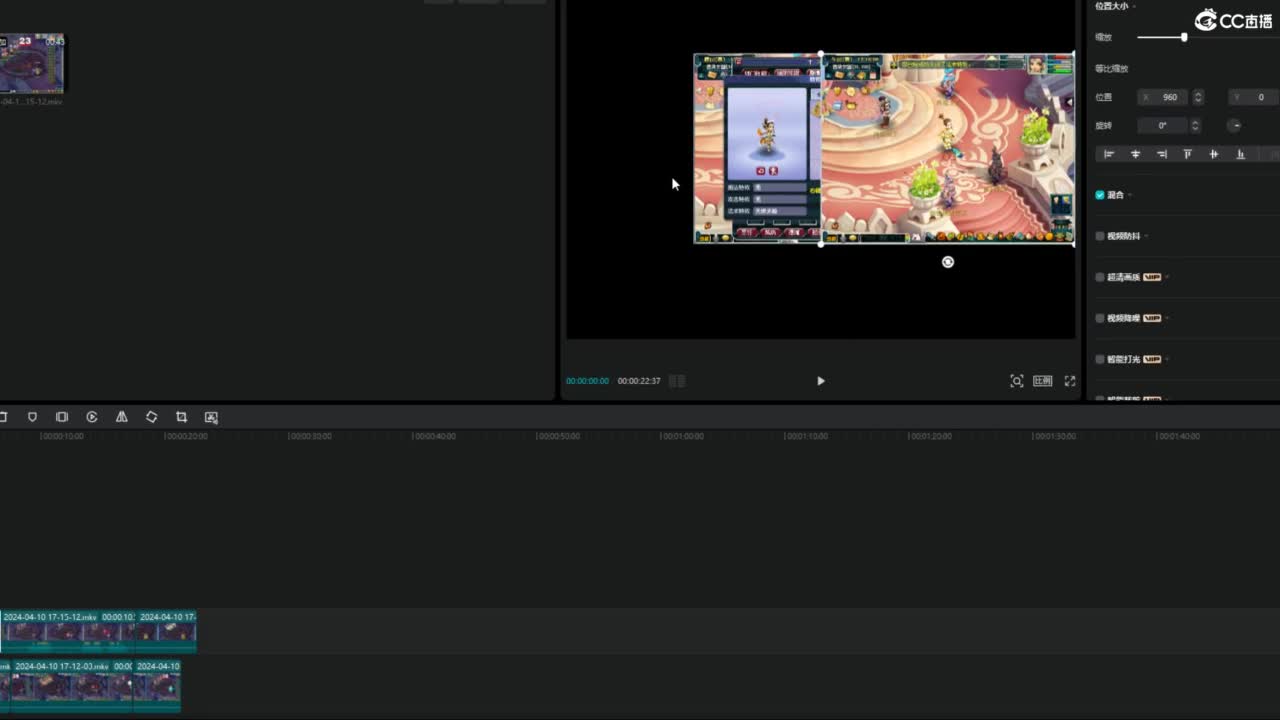Expand the 智能打光 section arrow

click(1167, 359)
